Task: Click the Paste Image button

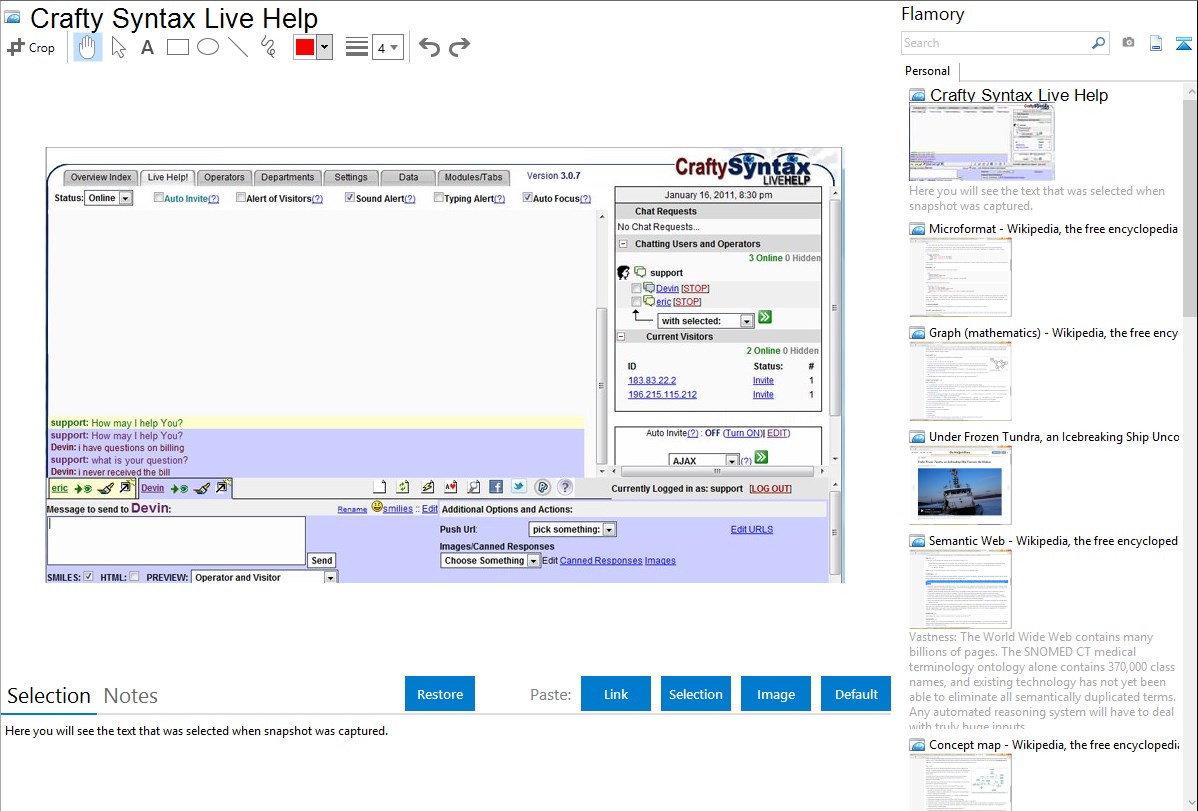Action: click(x=776, y=694)
